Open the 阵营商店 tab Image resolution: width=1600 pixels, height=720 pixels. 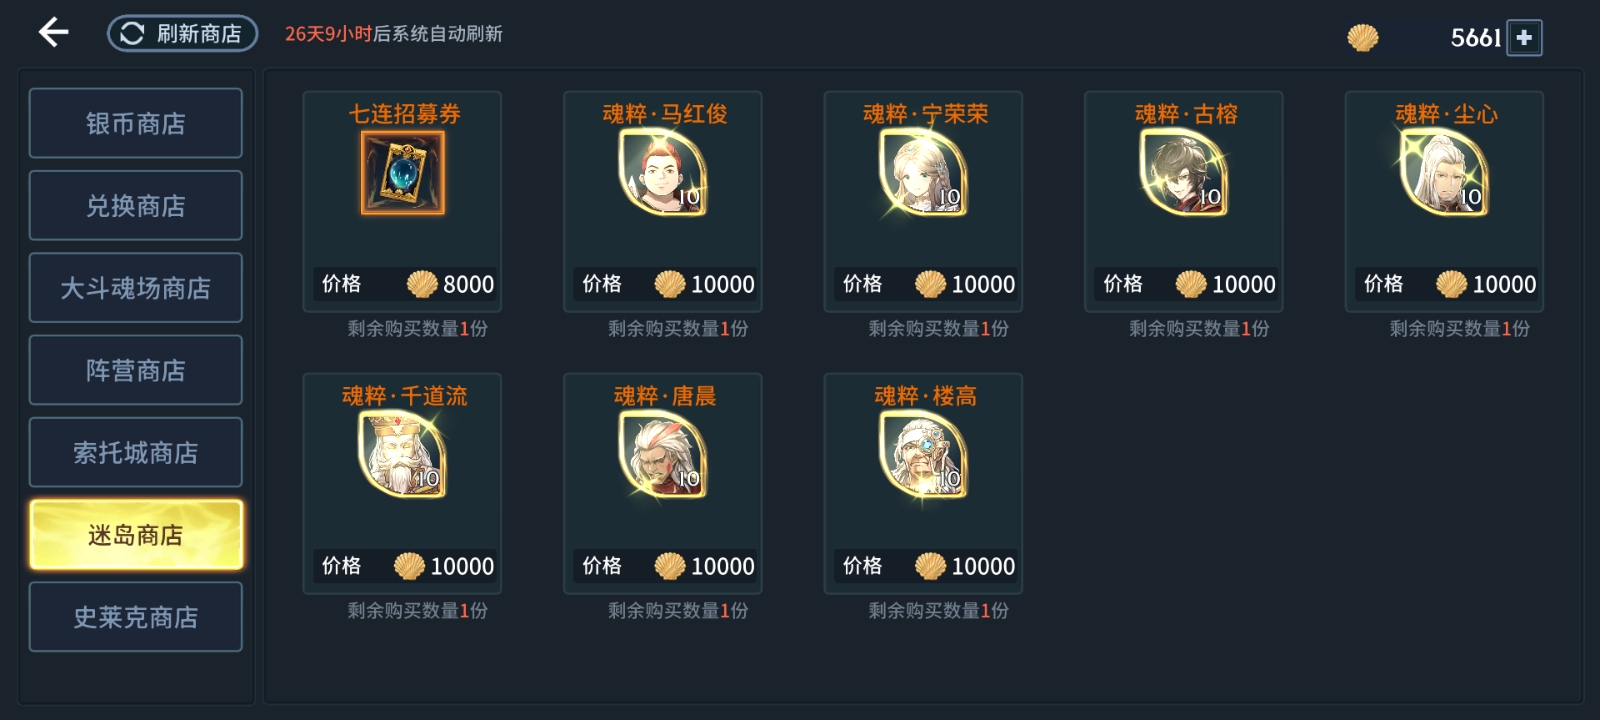click(x=136, y=370)
